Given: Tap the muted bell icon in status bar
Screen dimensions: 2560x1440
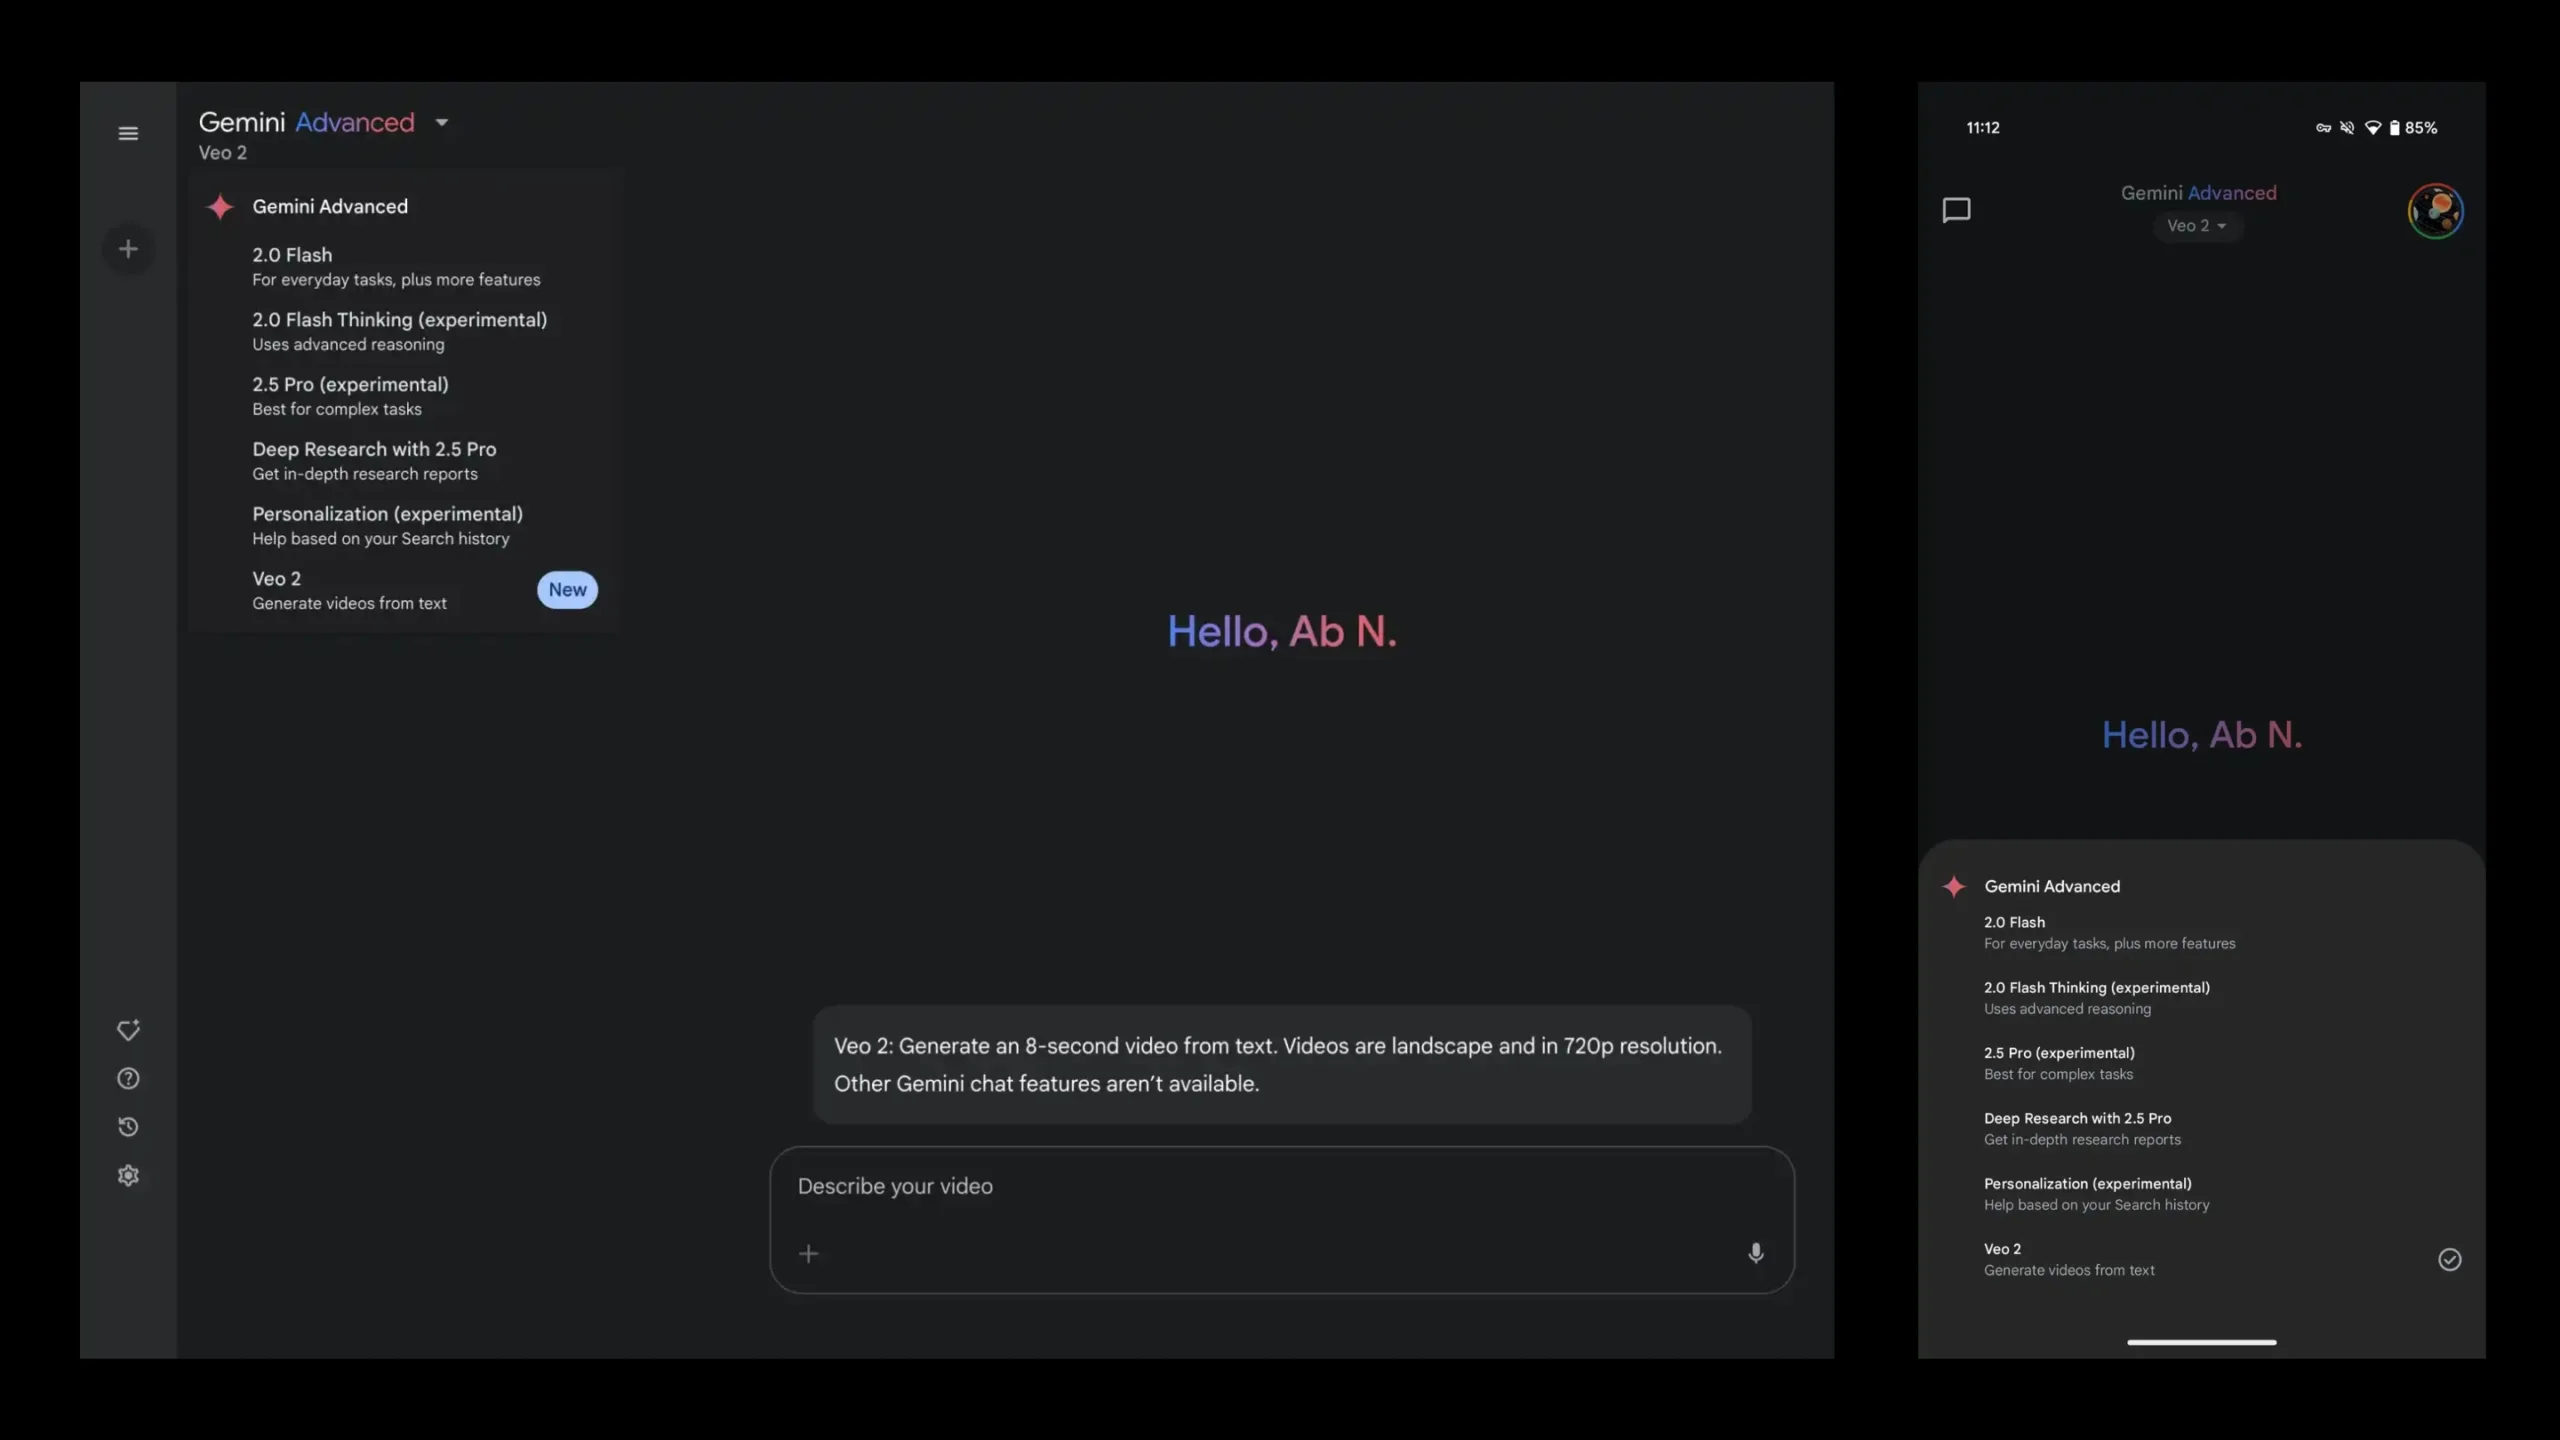Looking at the screenshot, I should tap(2347, 128).
